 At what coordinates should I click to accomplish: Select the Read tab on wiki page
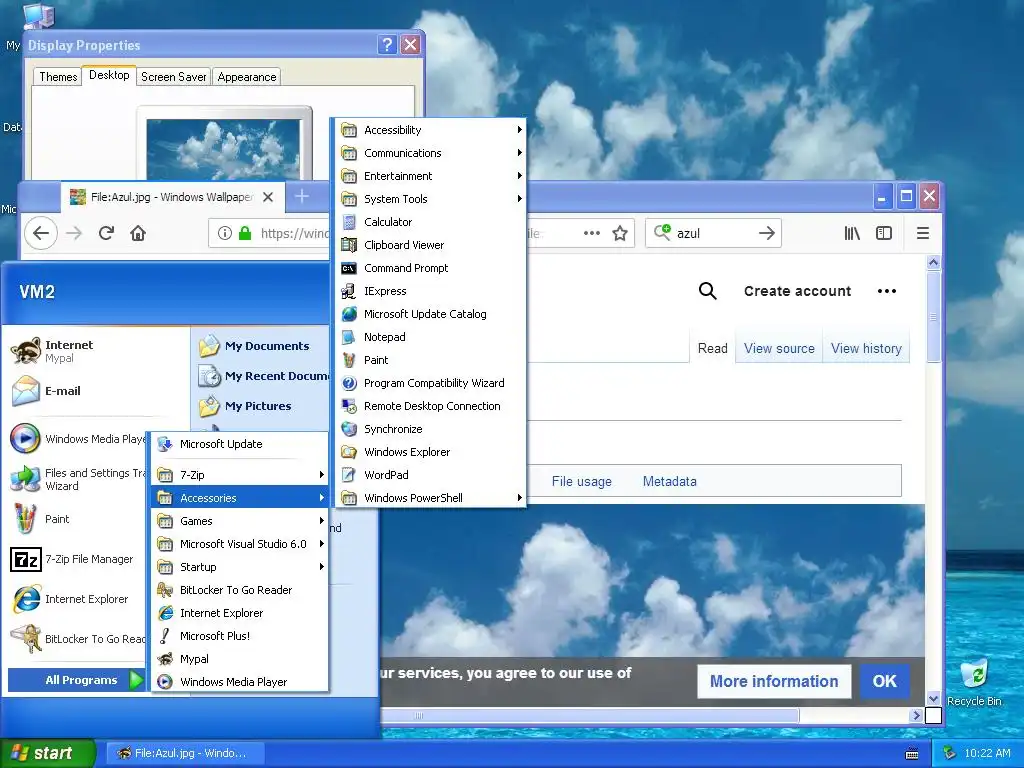click(712, 349)
